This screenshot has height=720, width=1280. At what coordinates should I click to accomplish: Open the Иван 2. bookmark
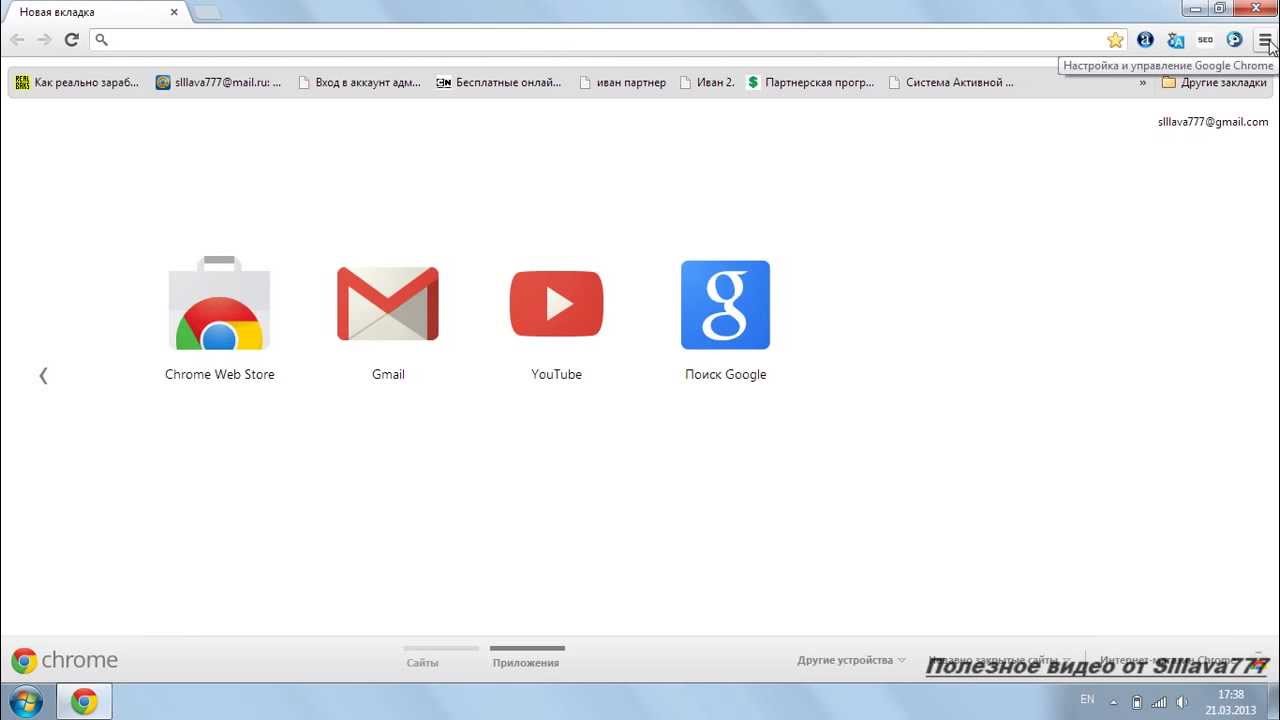click(707, 83)
